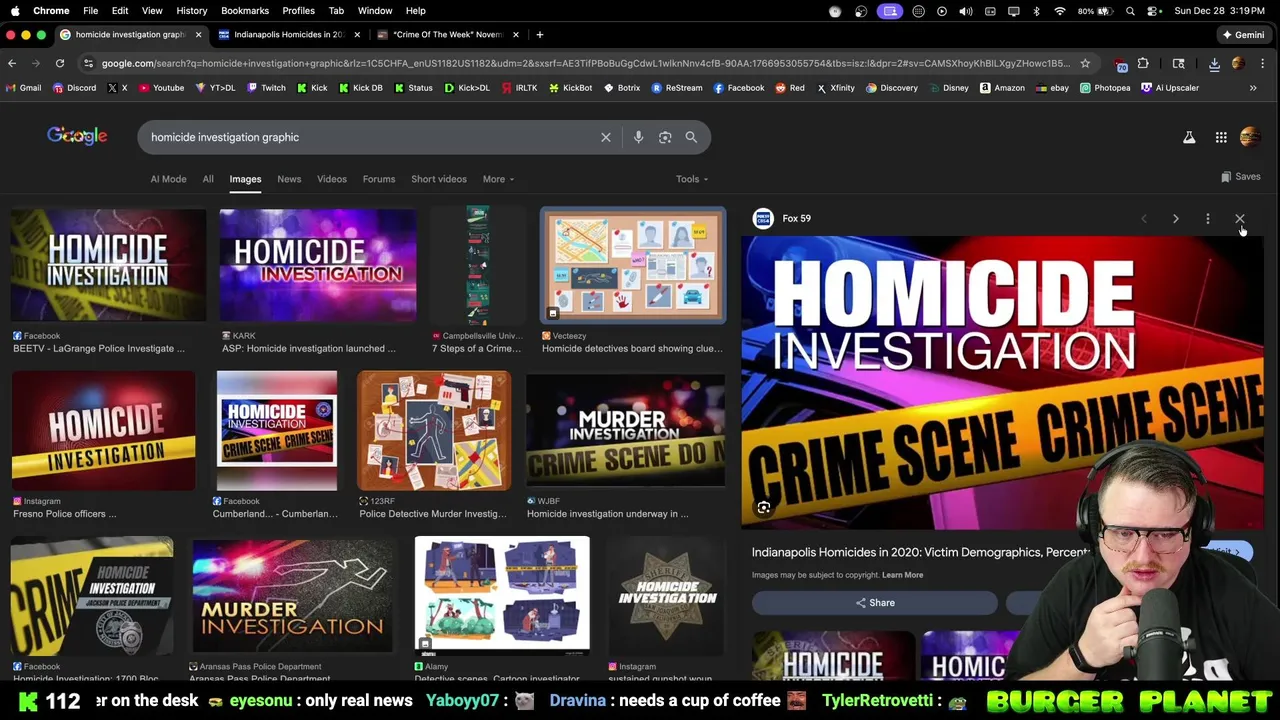The height and width of the screenshot is (720, 1280).
Task: Switch to AI Mode tab
Action: pos(168,179)
